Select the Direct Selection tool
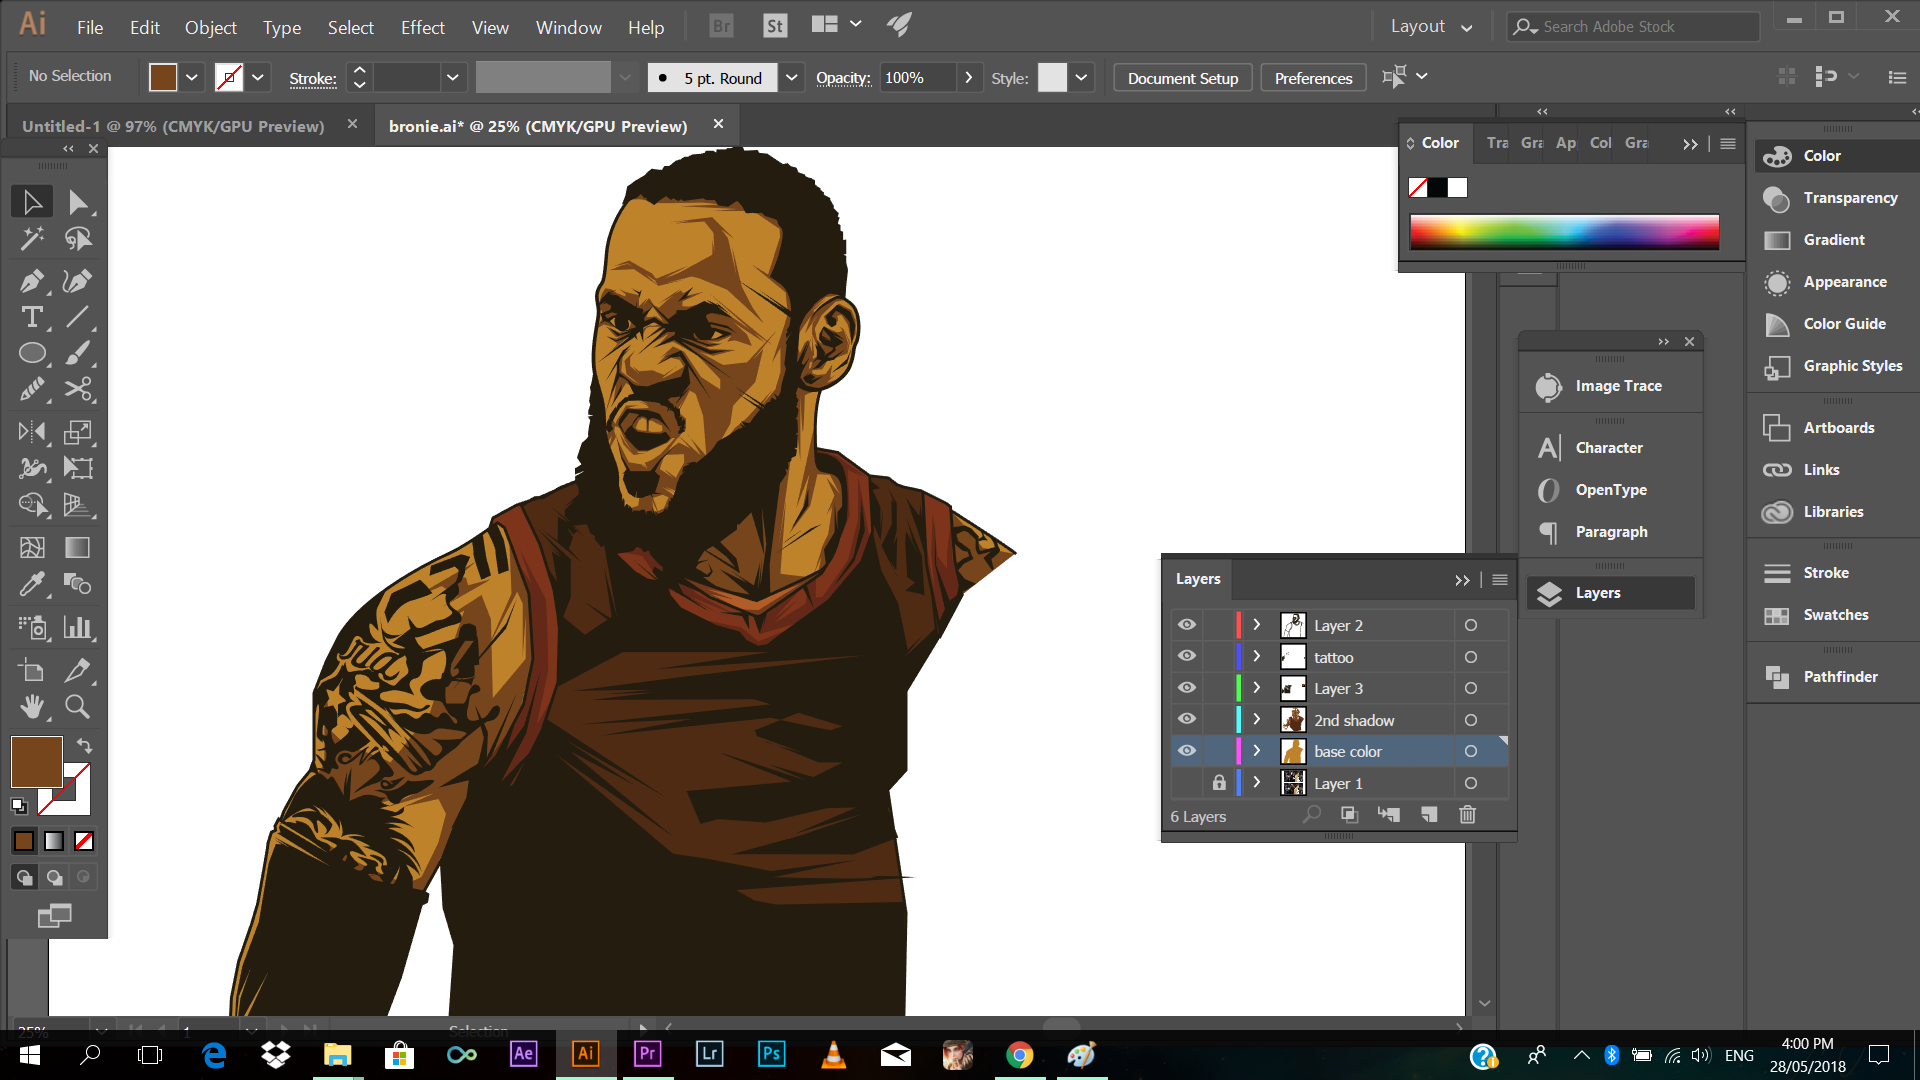Viewport: 1920px width, 1080px height. pos(78,202)
